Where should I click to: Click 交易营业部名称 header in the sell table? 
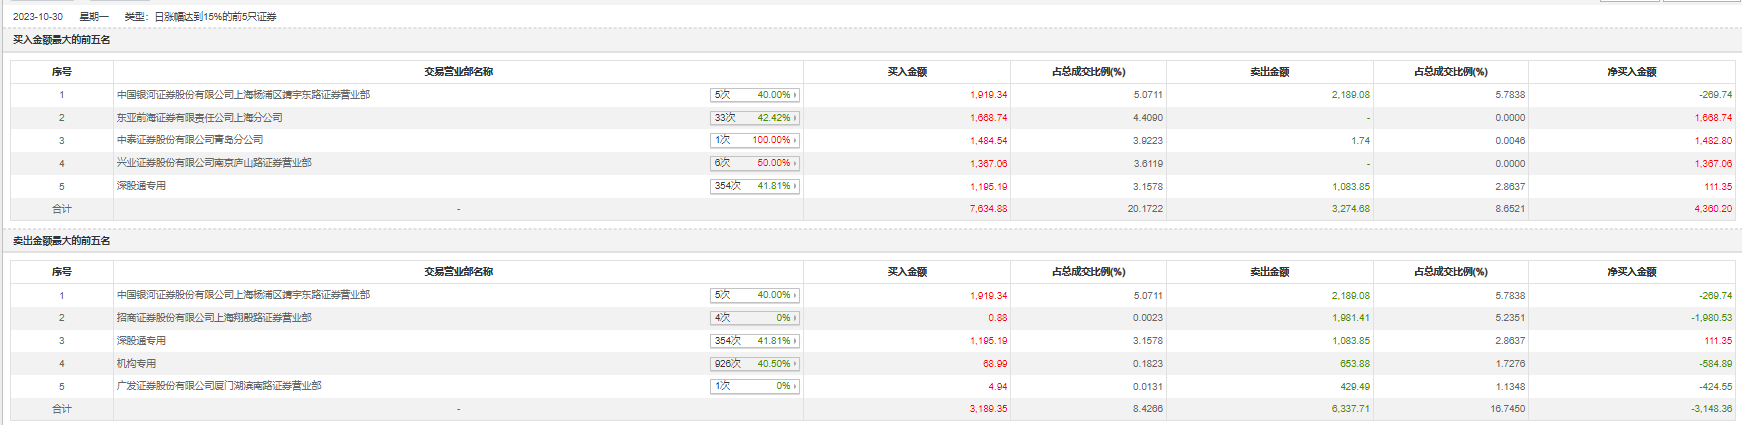coord(458,272)
